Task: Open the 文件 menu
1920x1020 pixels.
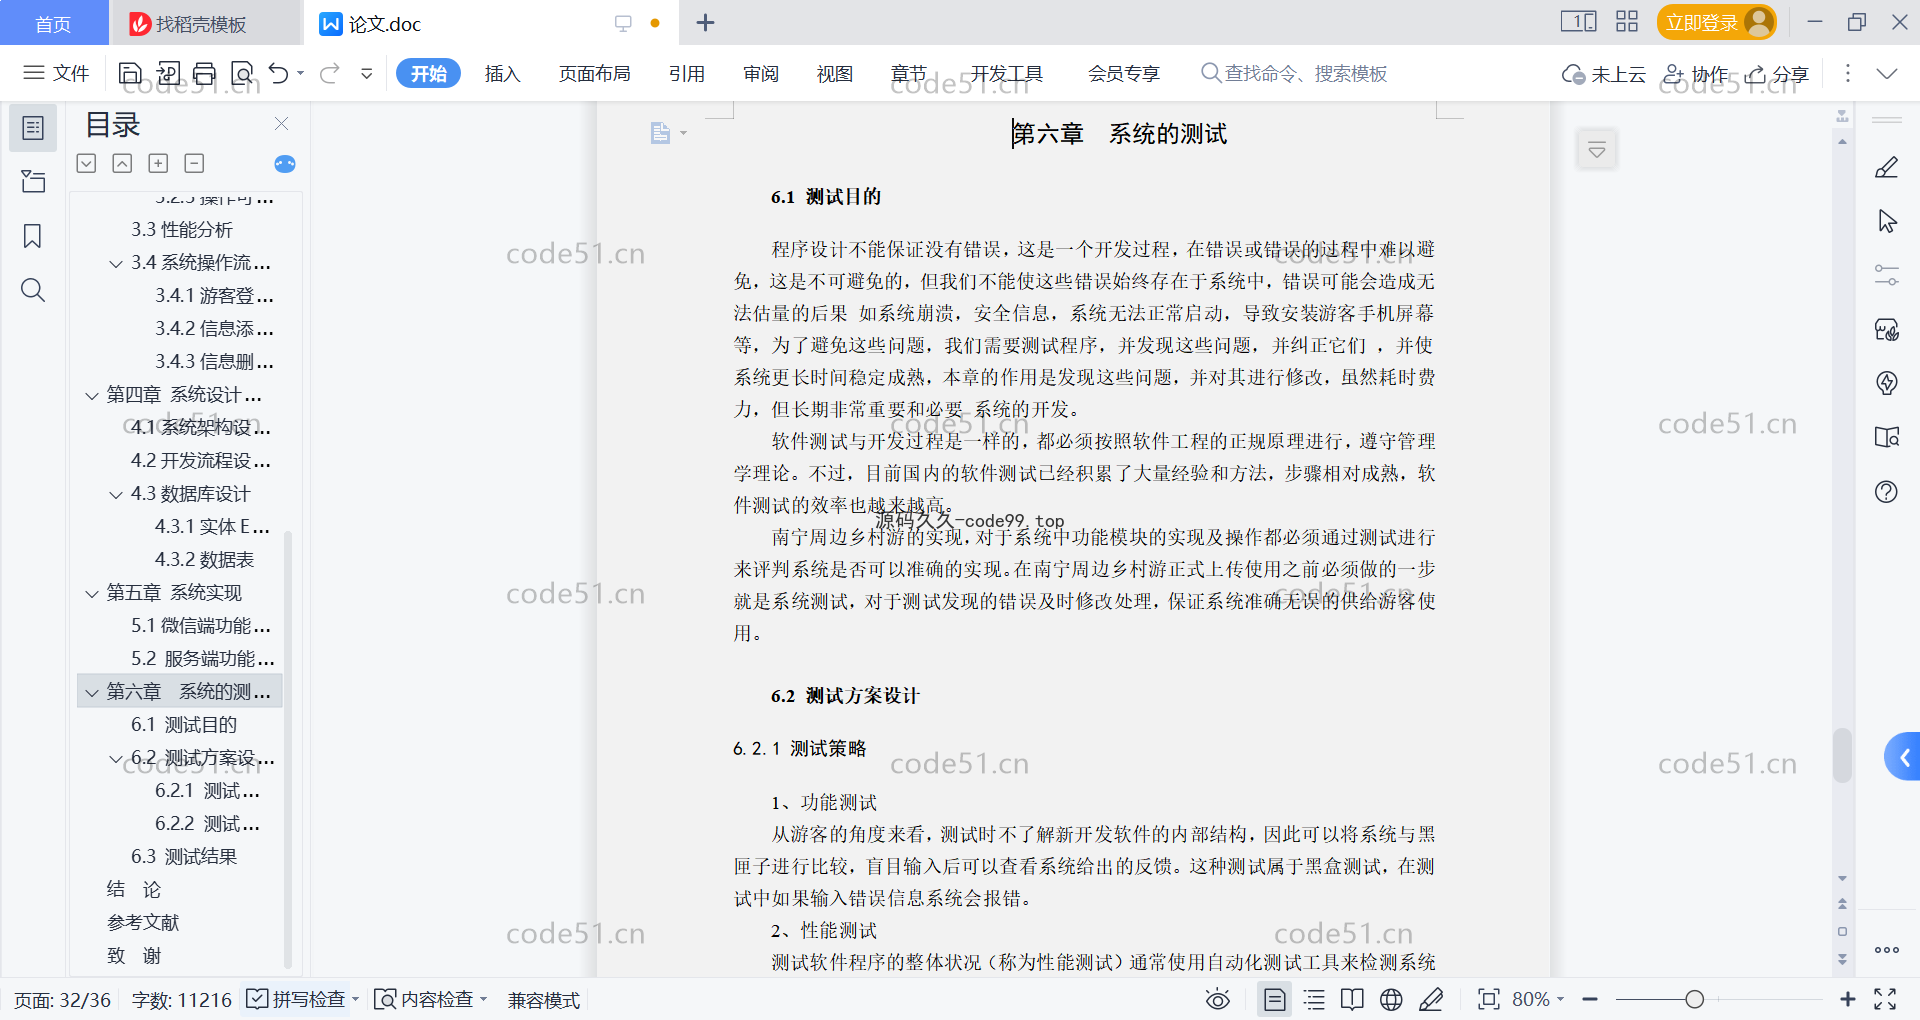Action: (x=57, y=73)
